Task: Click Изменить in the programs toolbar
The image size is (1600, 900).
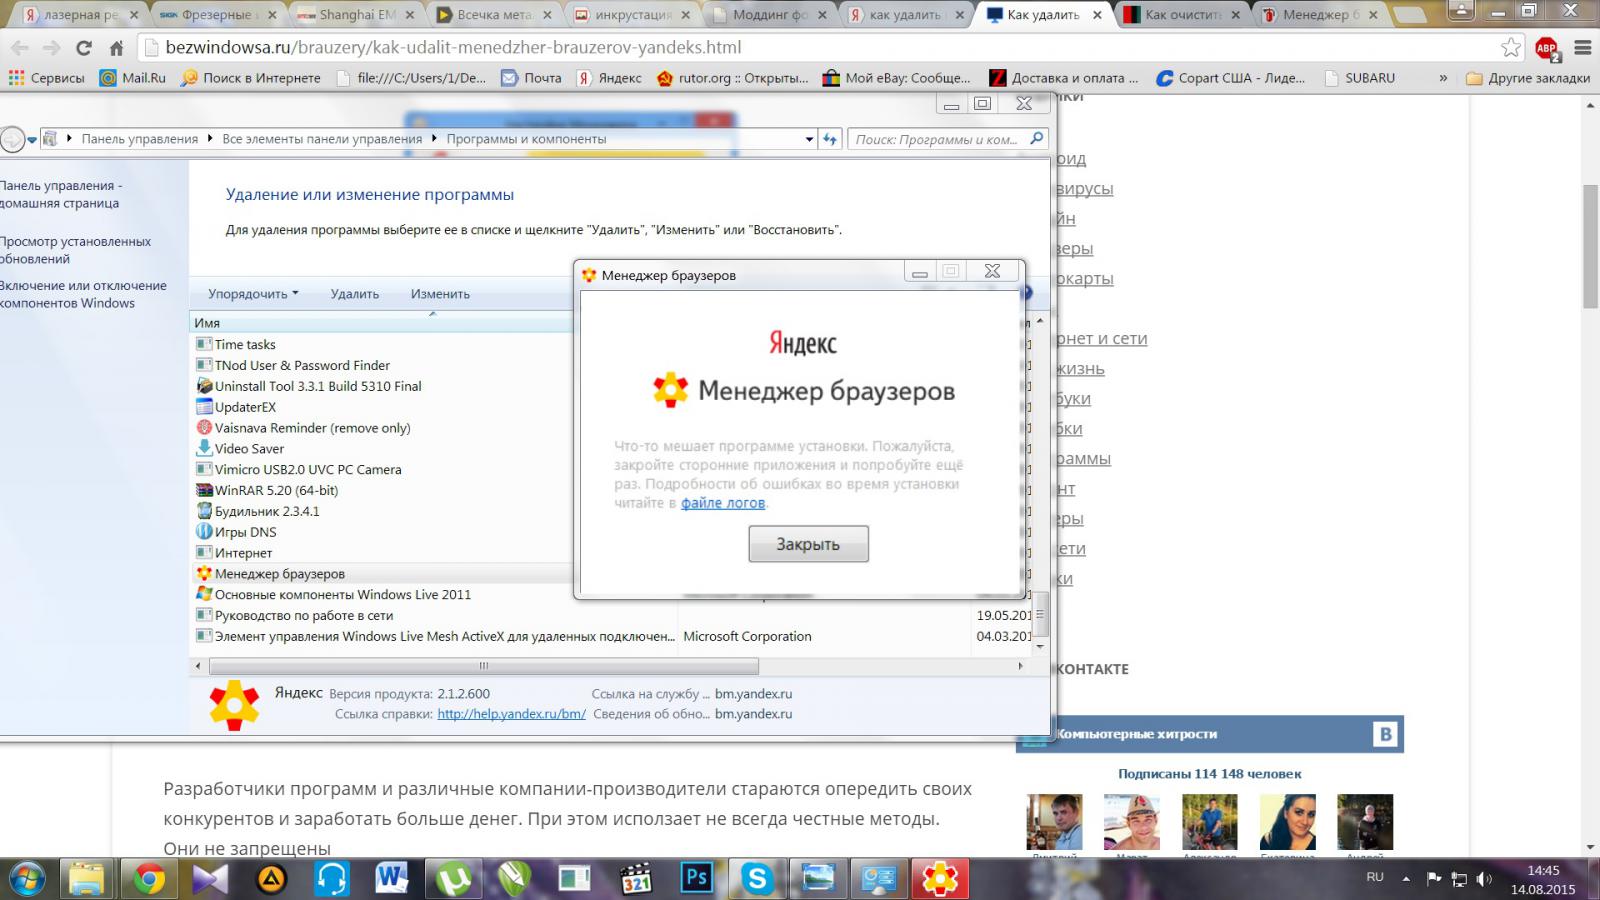Action: [x=440, y=294]
